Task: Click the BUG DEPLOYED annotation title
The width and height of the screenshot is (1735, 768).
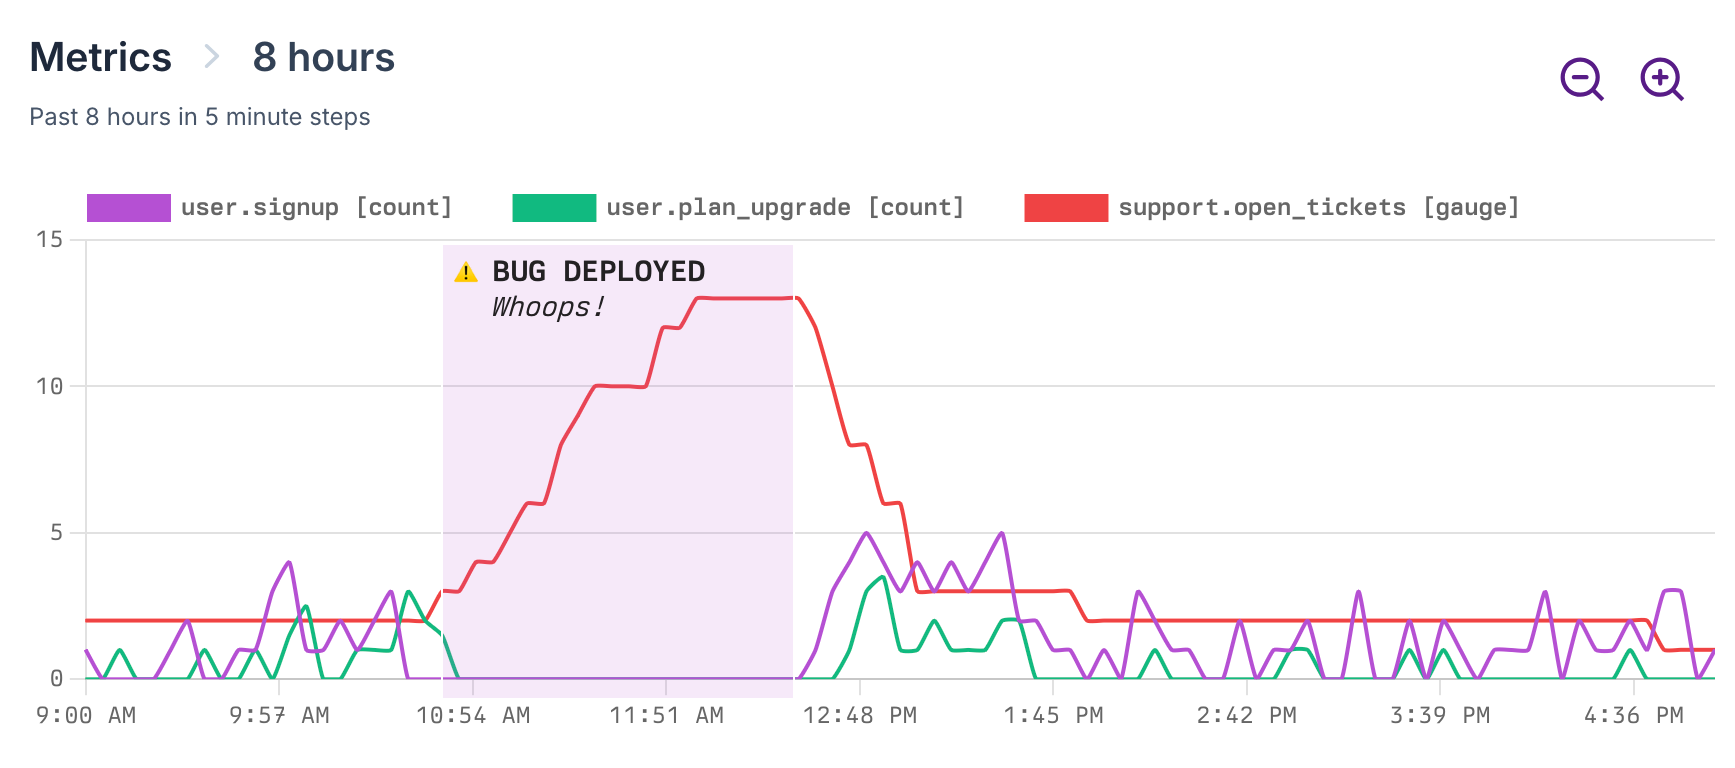Action: tap(598, 272)
